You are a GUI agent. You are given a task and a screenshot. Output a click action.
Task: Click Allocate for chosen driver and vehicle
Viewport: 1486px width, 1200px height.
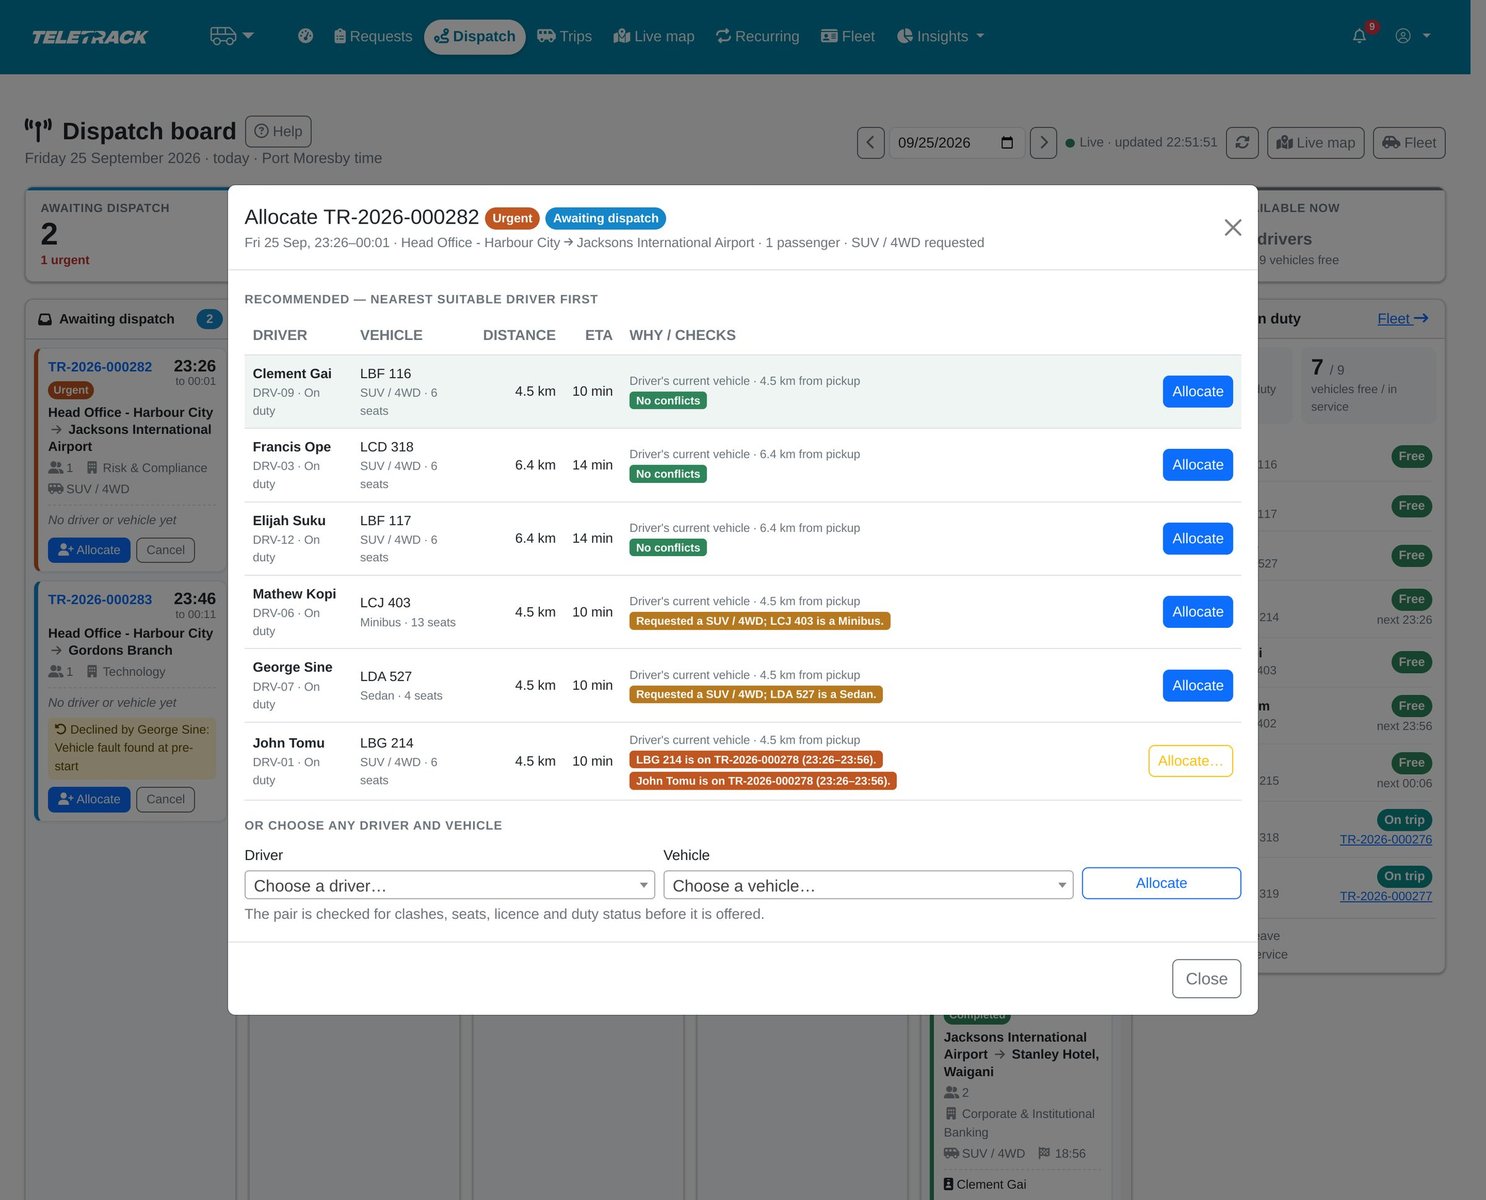pos(1161,883)
